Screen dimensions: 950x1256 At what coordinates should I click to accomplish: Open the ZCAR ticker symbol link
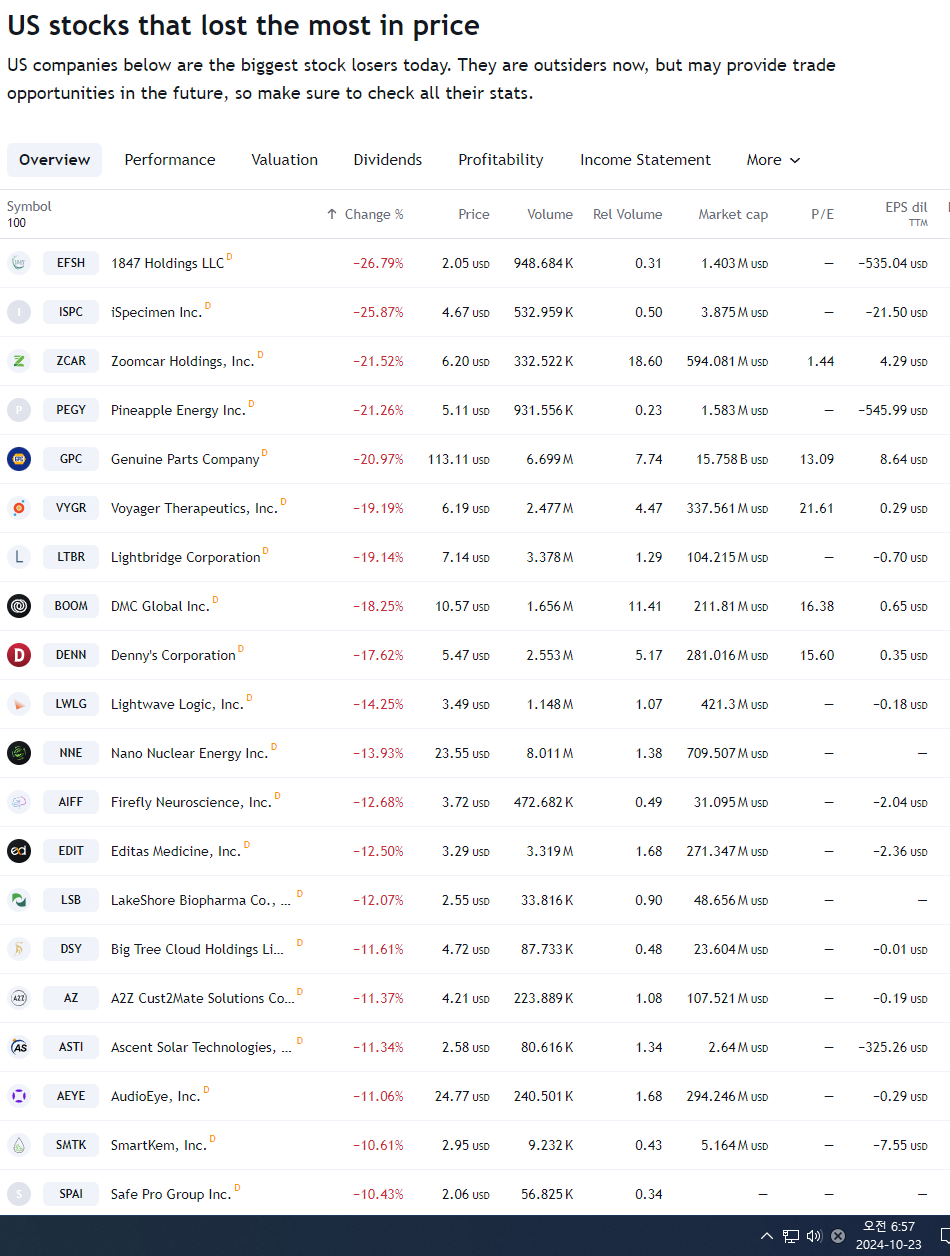(x=71, y=361)
